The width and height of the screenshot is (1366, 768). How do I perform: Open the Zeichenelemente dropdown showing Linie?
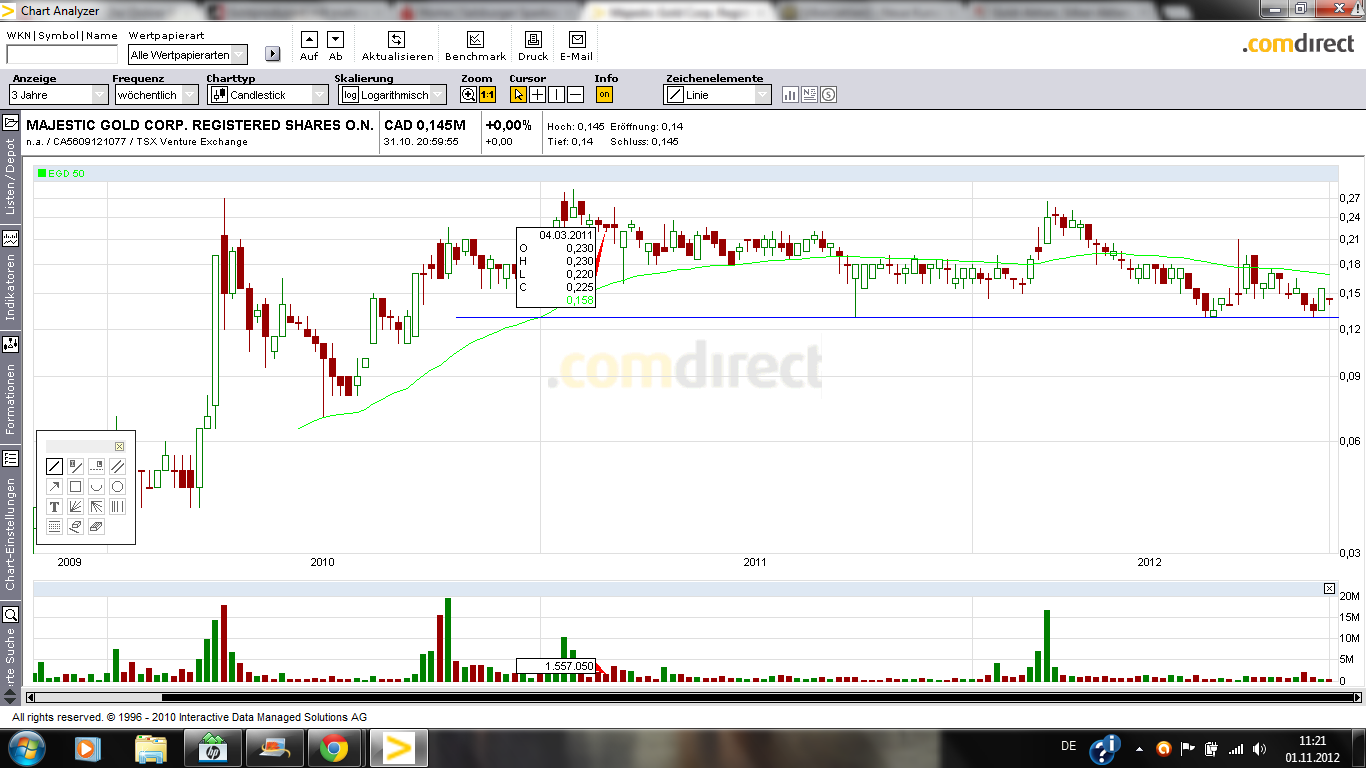(x=719, y=95)
